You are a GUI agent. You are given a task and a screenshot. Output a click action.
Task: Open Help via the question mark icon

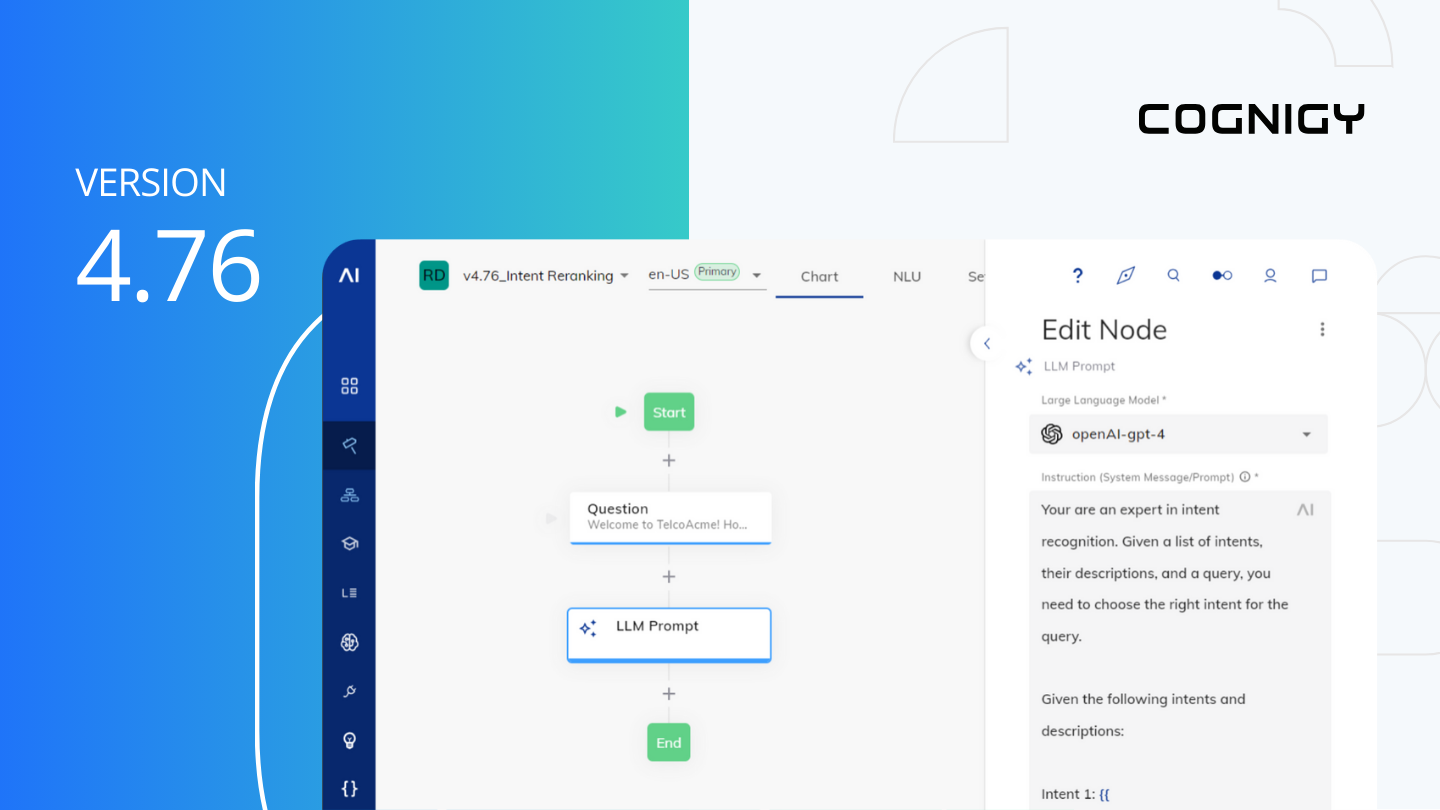point(1077,275)
